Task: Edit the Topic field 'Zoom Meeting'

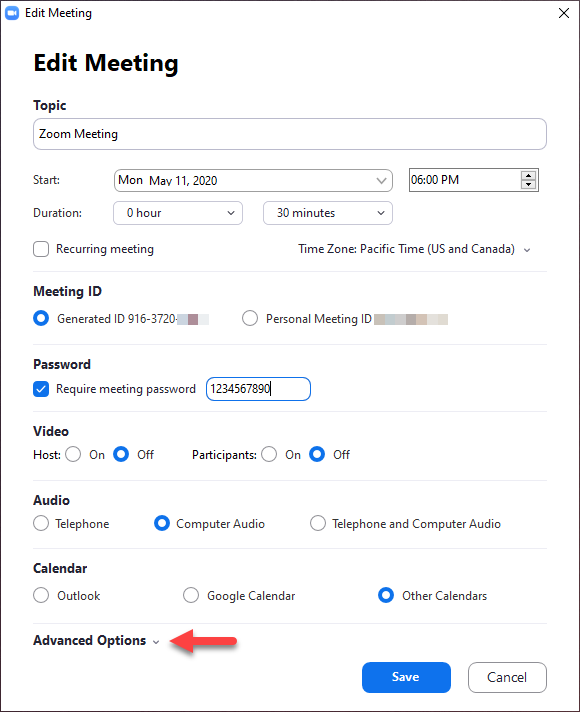Action: (x=290, y=134)
